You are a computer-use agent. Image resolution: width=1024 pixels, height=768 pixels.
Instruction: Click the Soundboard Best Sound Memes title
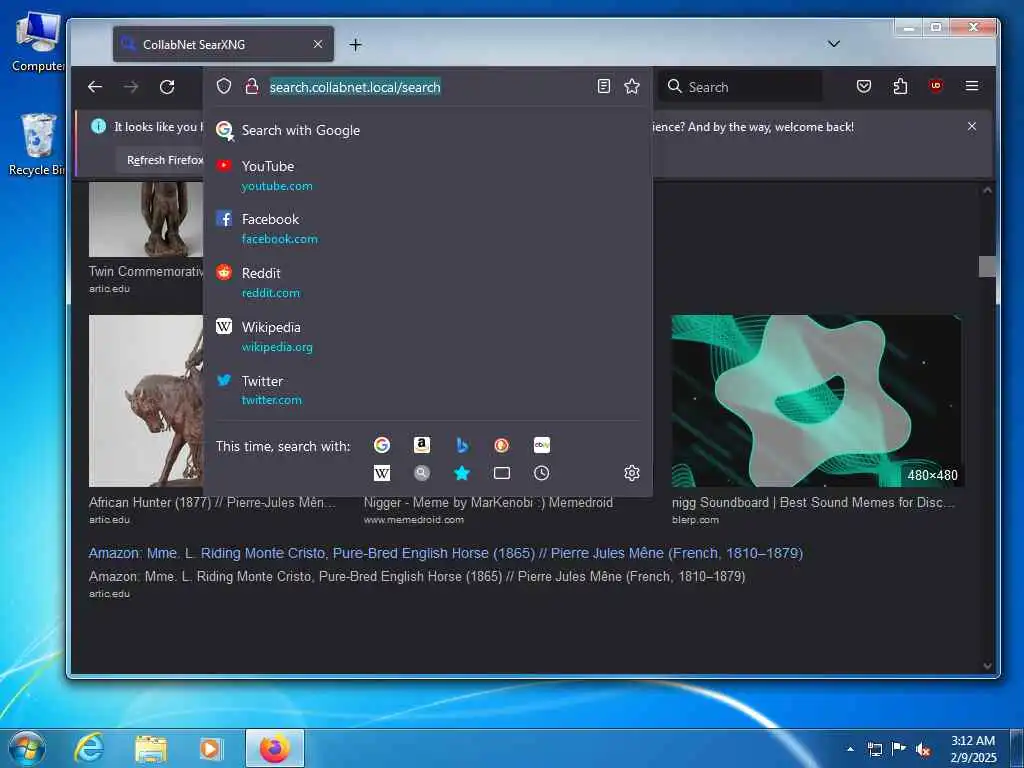click(x=813, y=503)
